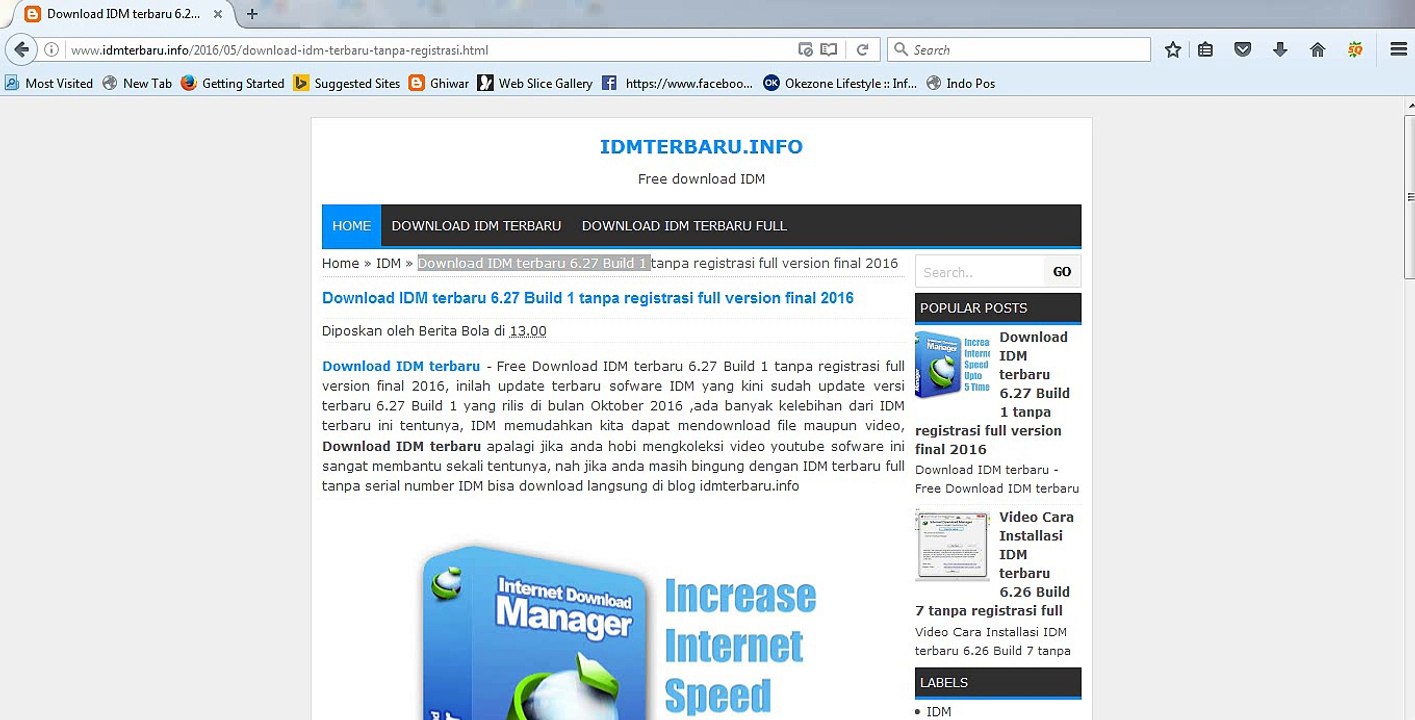Click the page vertical scrollbar thumb
The height and width of the screenshot is (720, 1415).
pos(1408,198)
